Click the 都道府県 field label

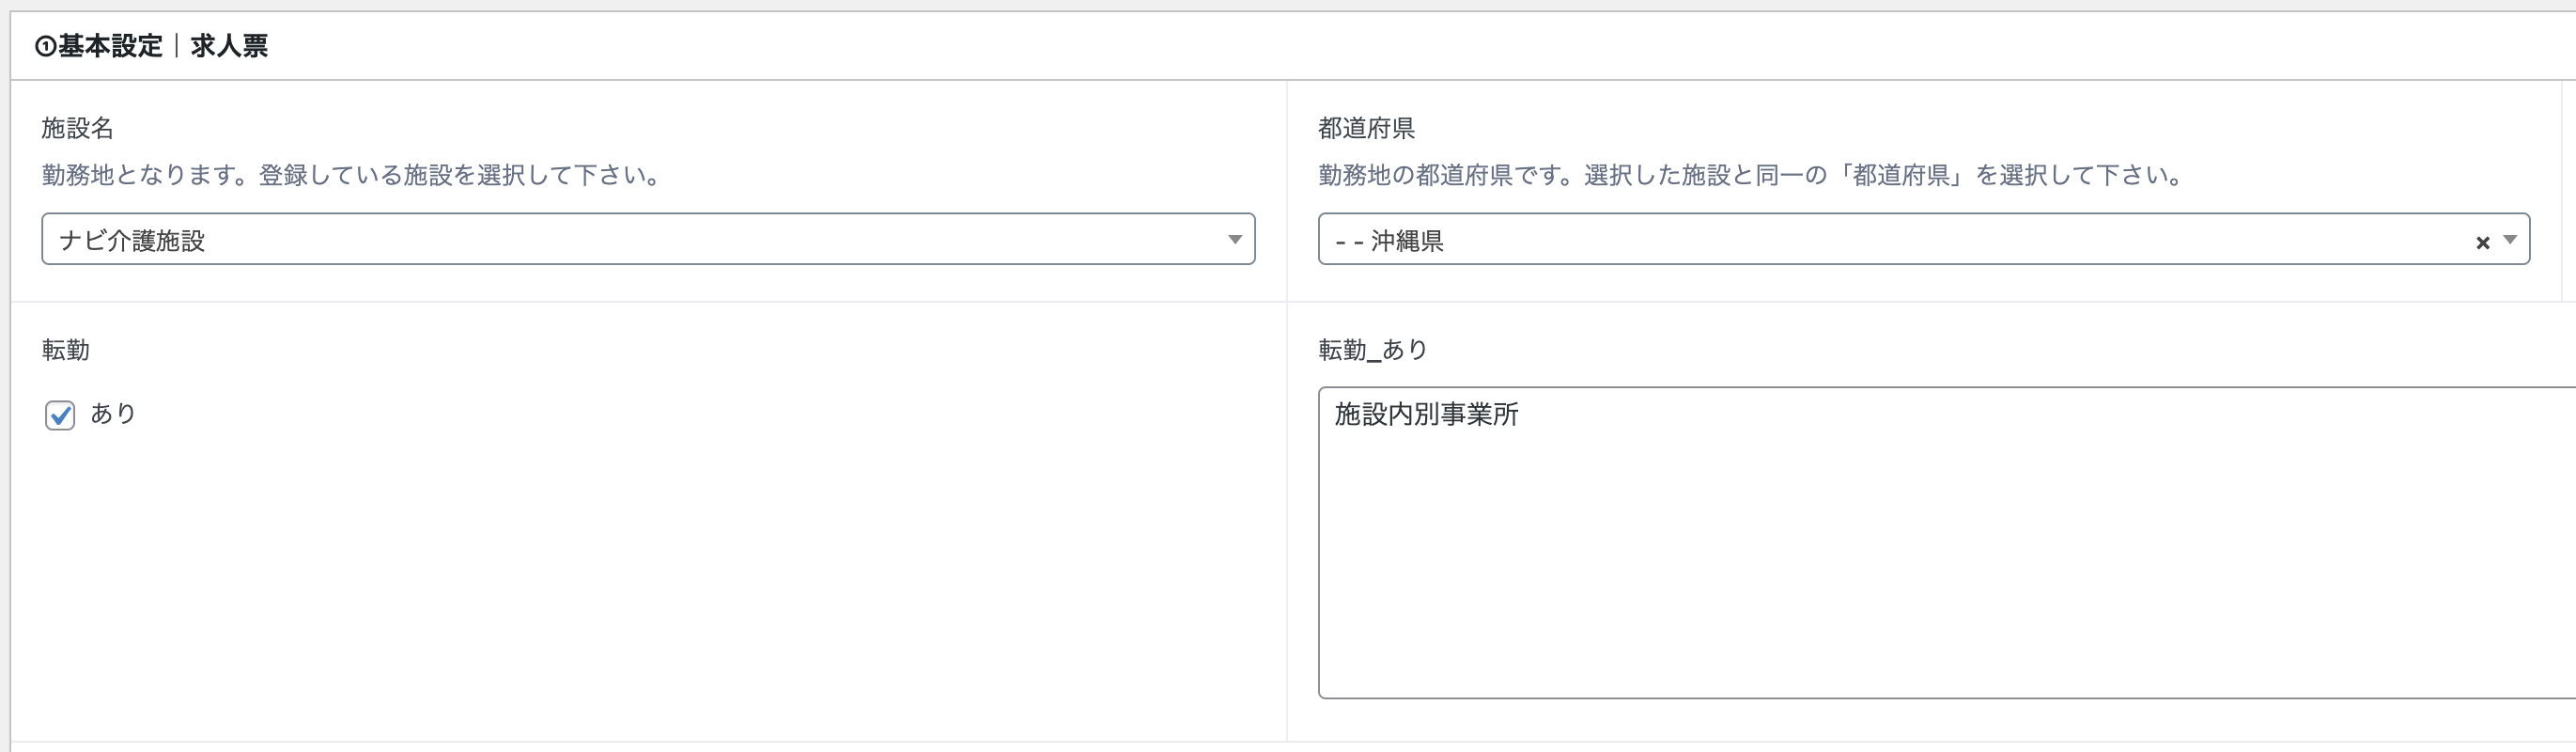pyautogui.click(x=1366, y=128)
